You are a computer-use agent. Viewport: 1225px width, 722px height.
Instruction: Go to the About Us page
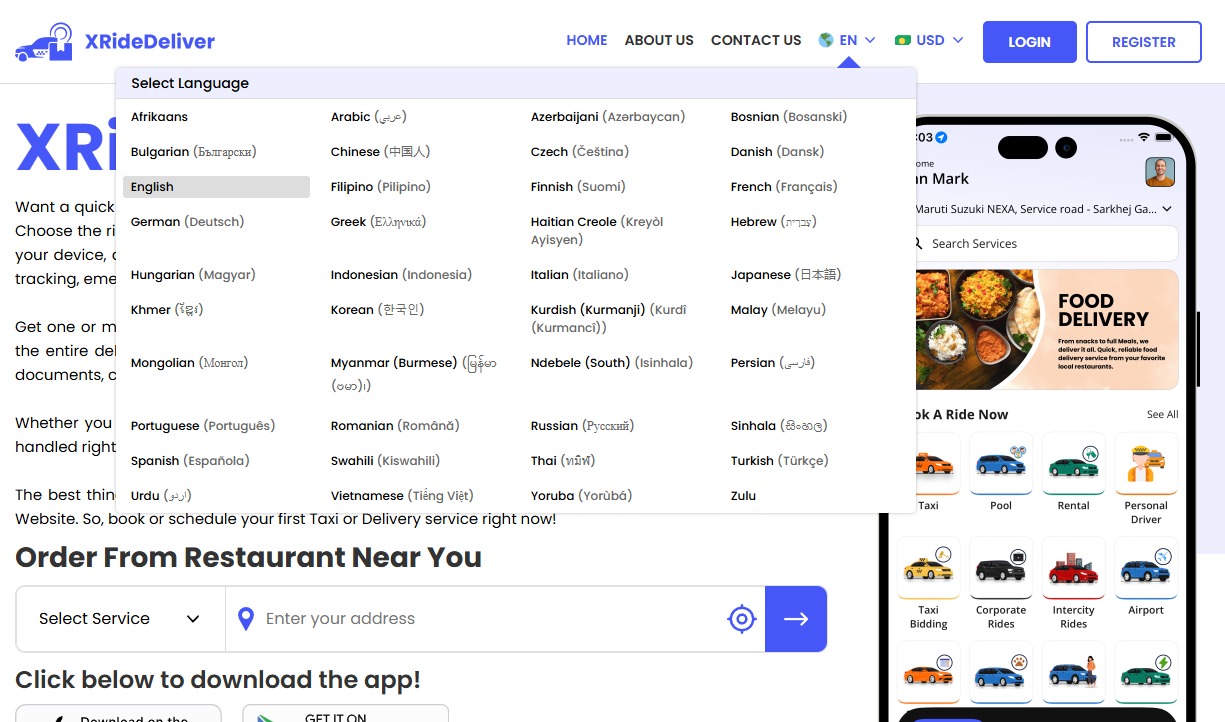point(659,41)
